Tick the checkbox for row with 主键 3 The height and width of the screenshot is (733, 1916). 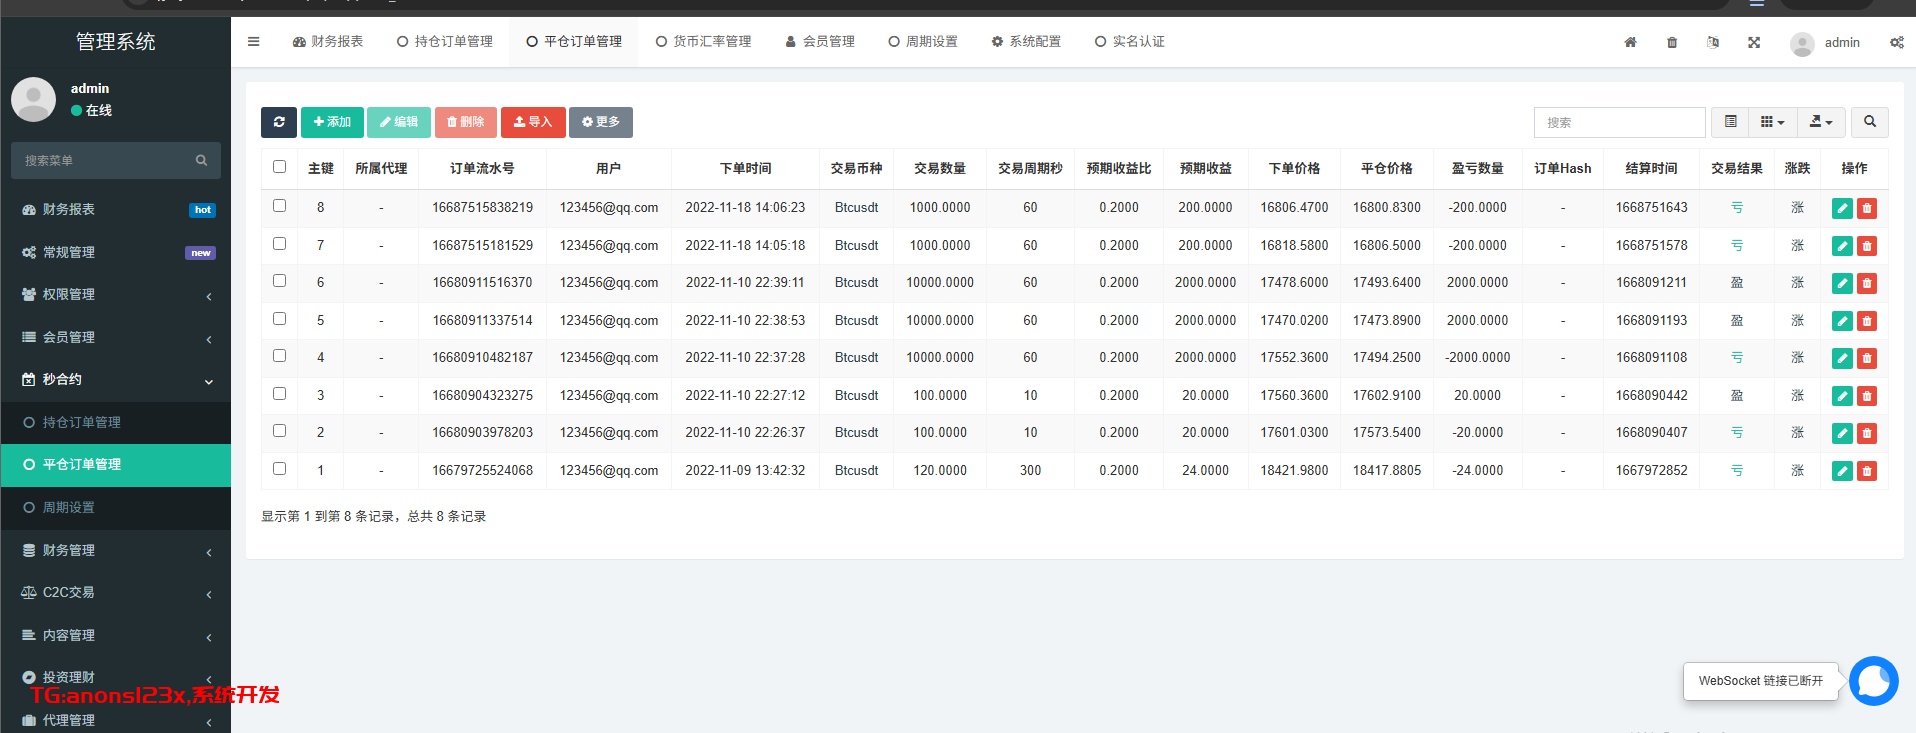[x=280, y=394]
